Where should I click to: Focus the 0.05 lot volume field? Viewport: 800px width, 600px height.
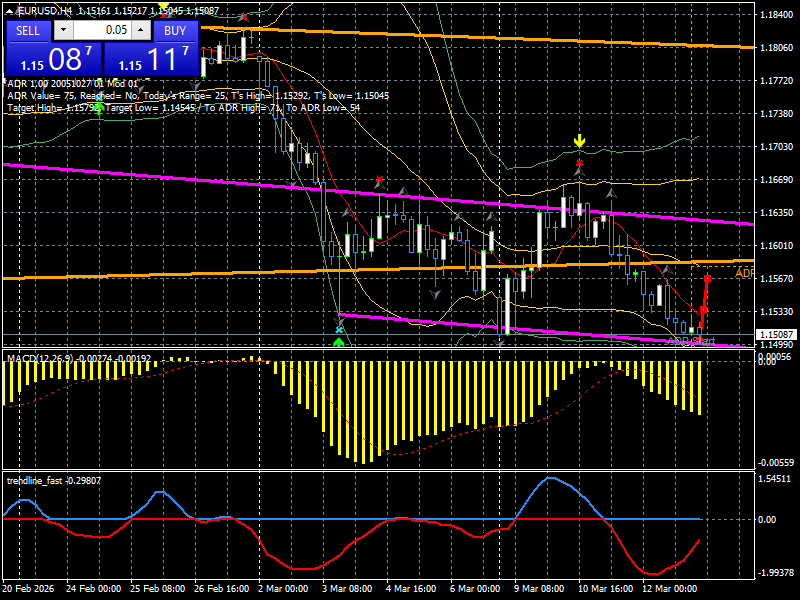coord(102,30)
